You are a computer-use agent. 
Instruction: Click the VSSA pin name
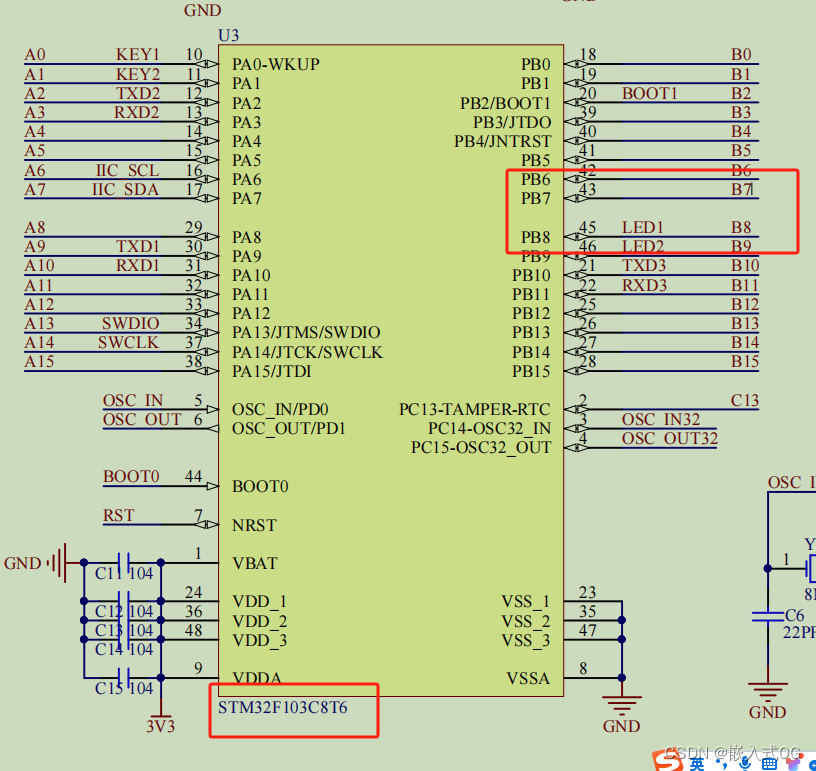(528, 678)
